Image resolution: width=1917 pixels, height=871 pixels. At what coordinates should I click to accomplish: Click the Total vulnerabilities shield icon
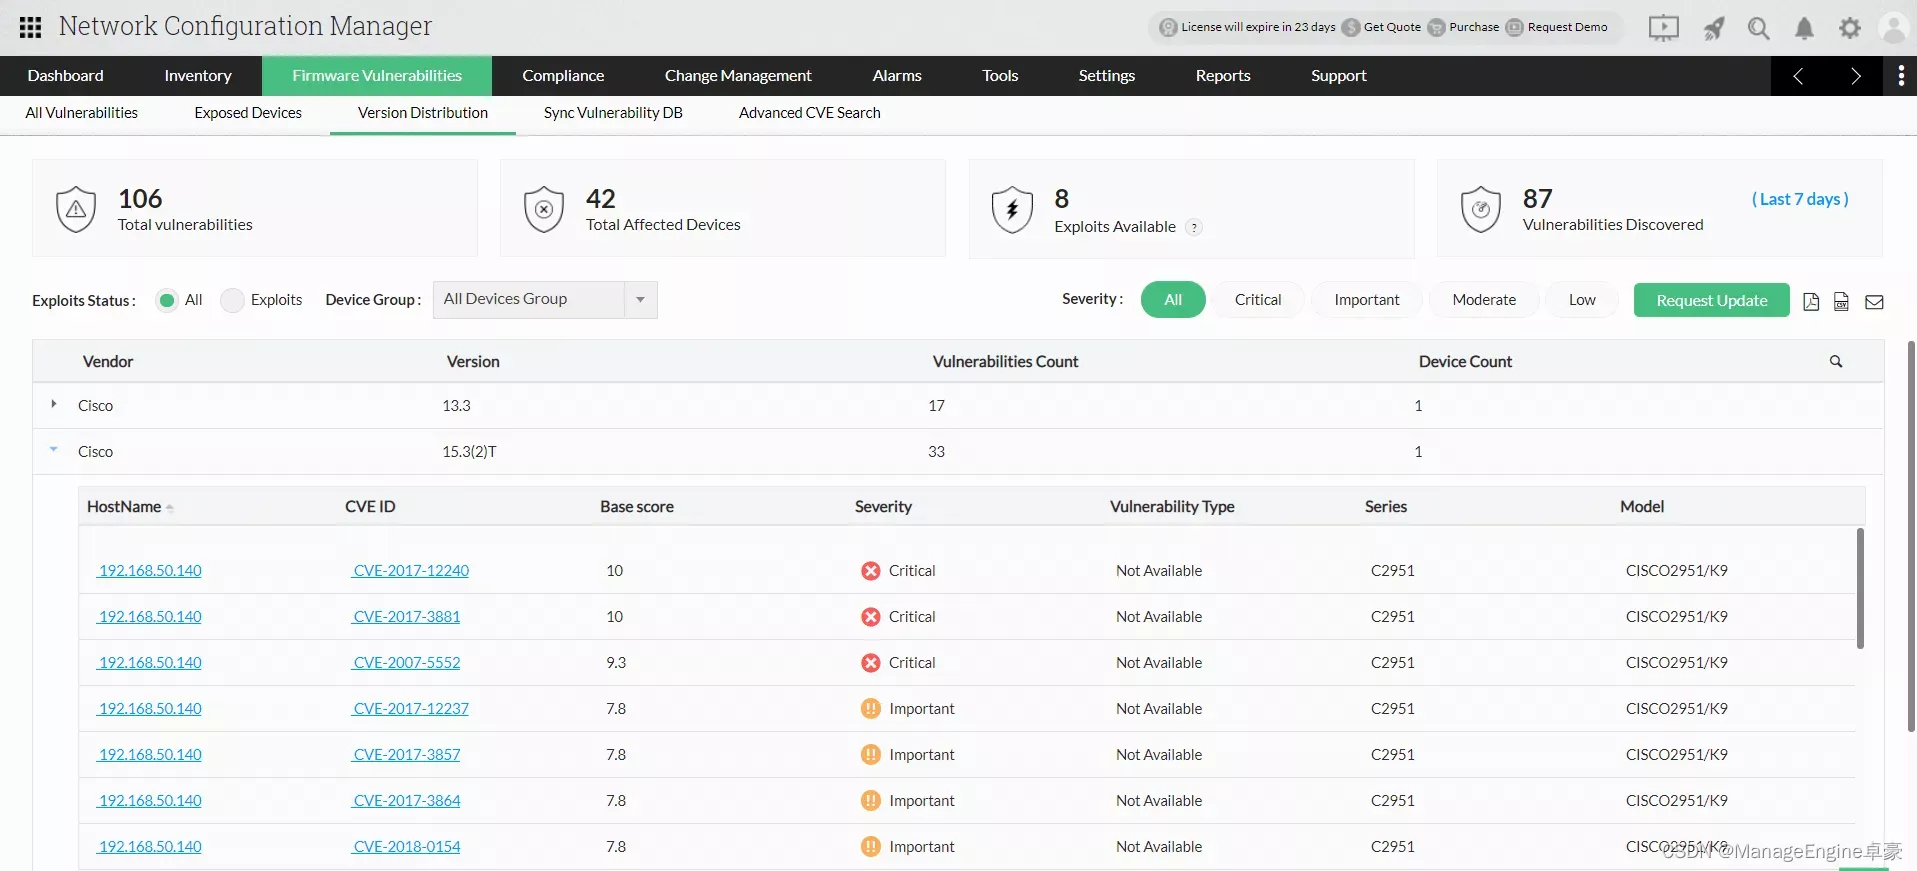(76, 209)
